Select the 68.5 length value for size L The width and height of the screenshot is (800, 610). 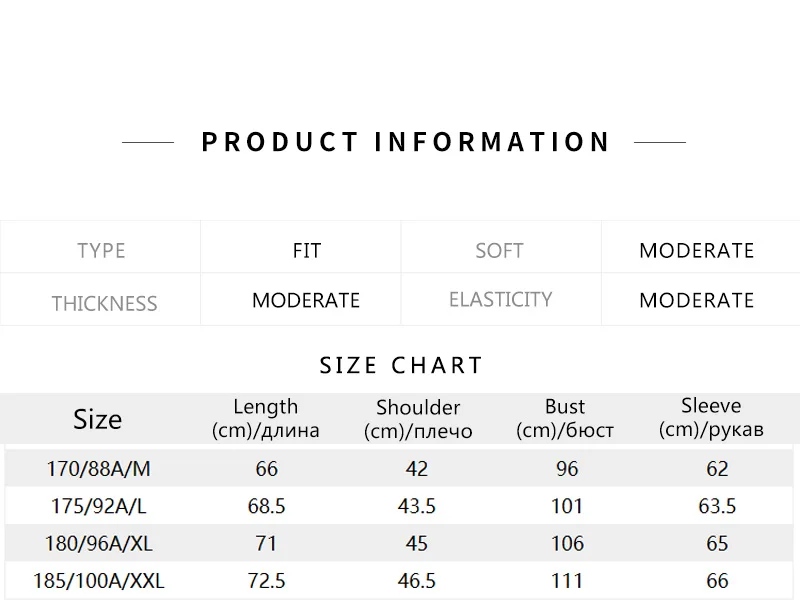267,506
